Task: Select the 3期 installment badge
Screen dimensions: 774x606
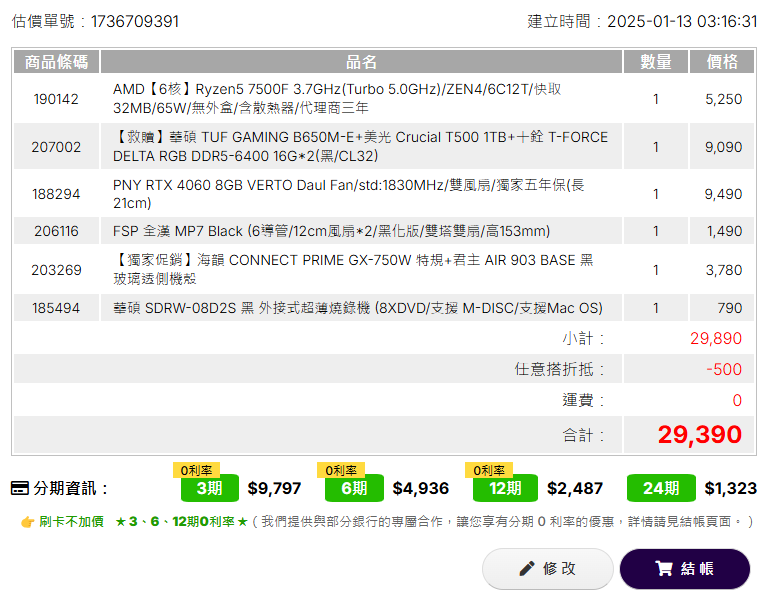Action: tap(210, 488)
